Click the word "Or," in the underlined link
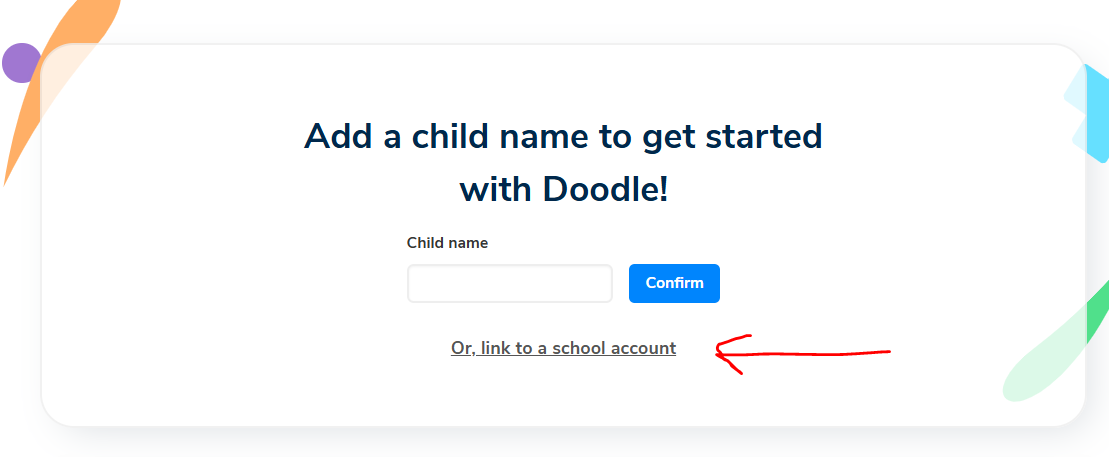 (462, 348)
